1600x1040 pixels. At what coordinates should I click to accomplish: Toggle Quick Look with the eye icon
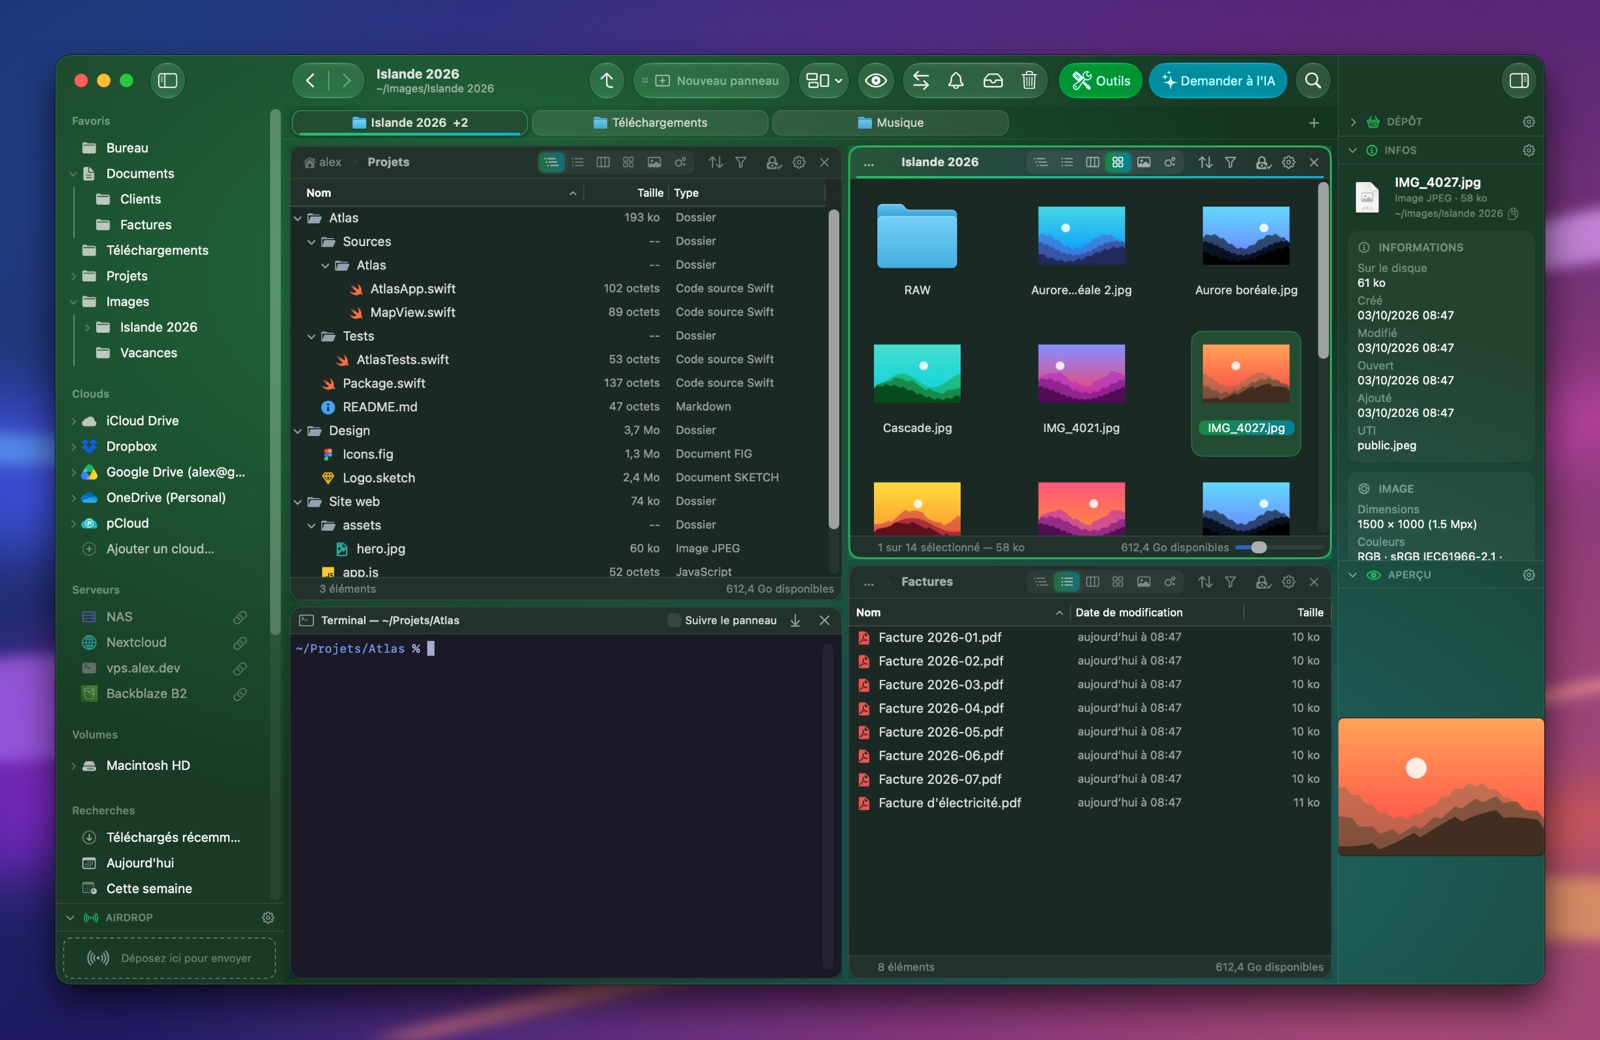(876, 81)
